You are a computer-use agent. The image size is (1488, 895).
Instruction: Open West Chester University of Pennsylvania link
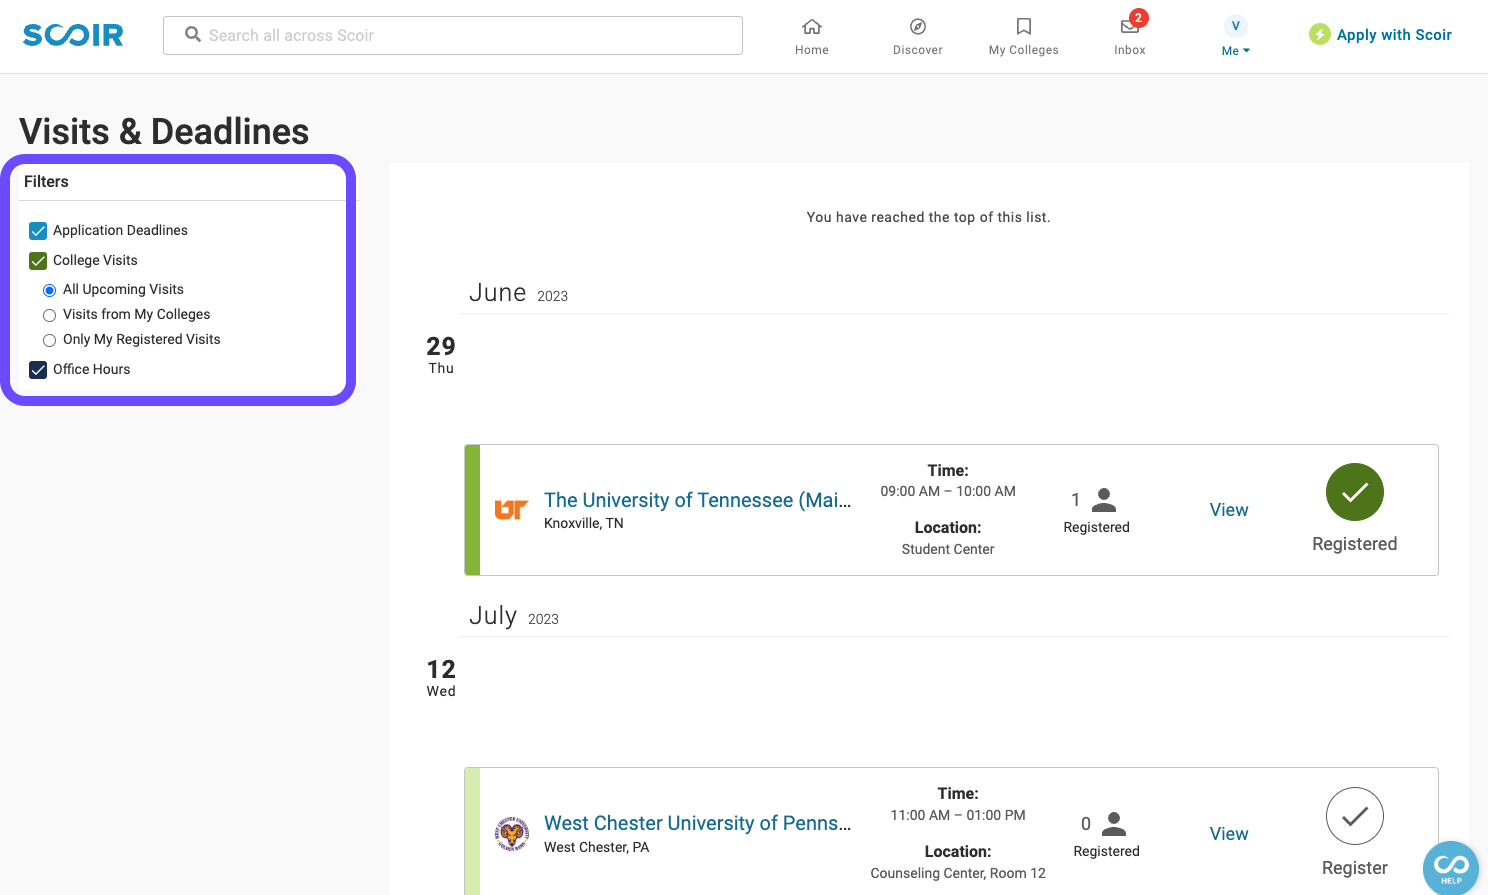coord(698,823)
